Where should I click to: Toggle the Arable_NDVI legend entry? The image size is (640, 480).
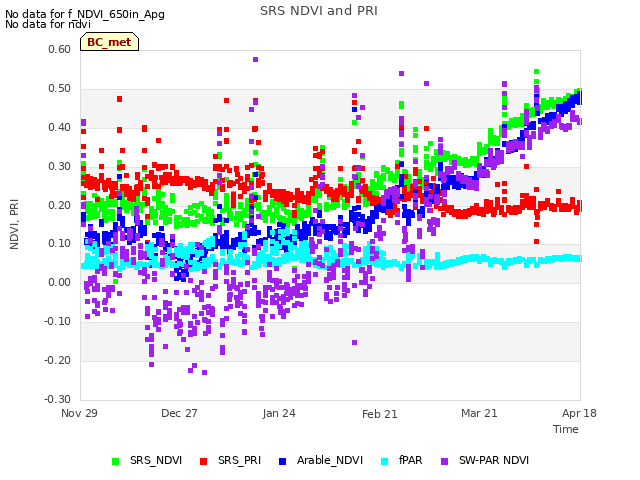321,460
